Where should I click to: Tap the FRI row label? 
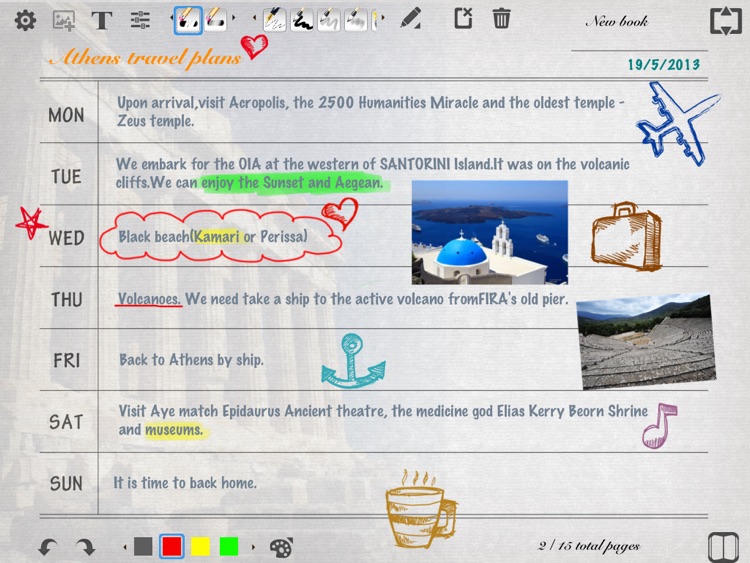66,360
